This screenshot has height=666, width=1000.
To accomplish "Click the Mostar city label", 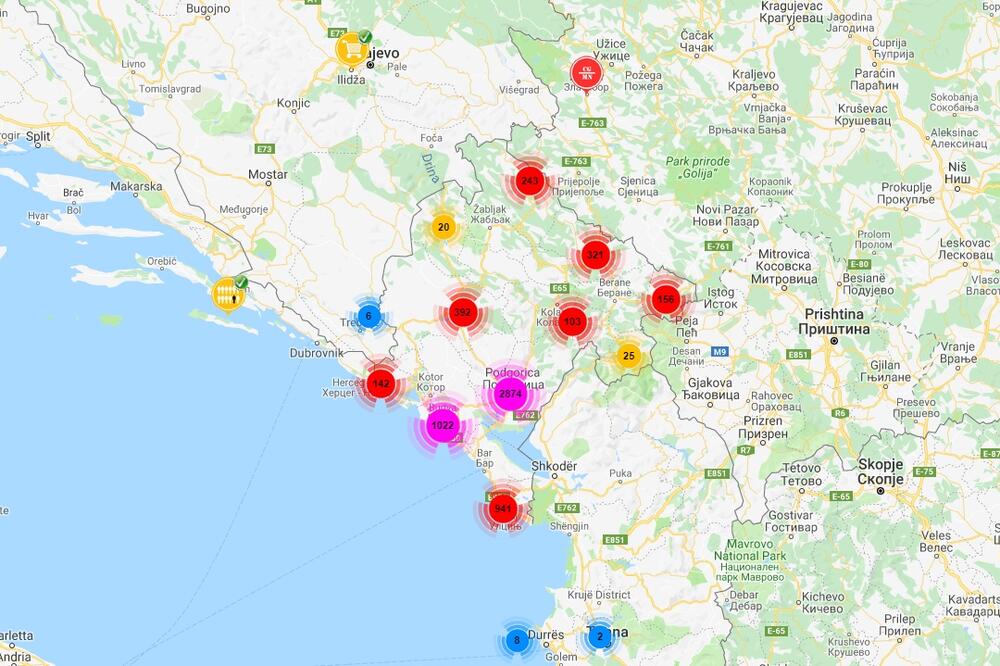I will tap(267, 174).
